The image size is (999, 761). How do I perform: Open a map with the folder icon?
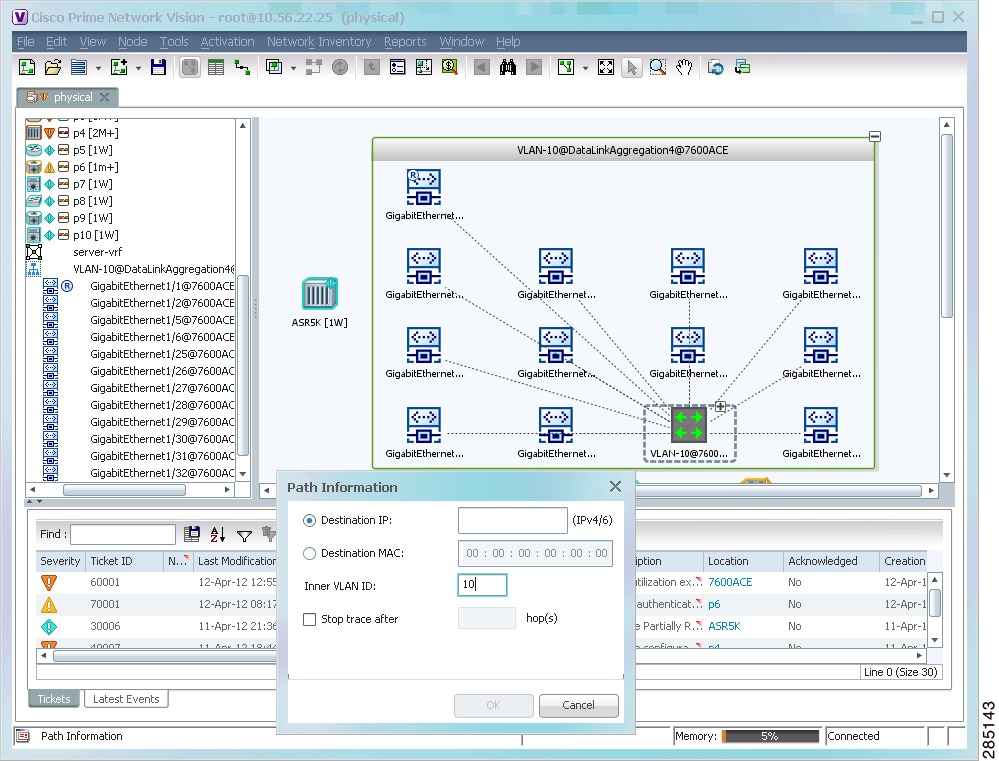pos(53,68)
